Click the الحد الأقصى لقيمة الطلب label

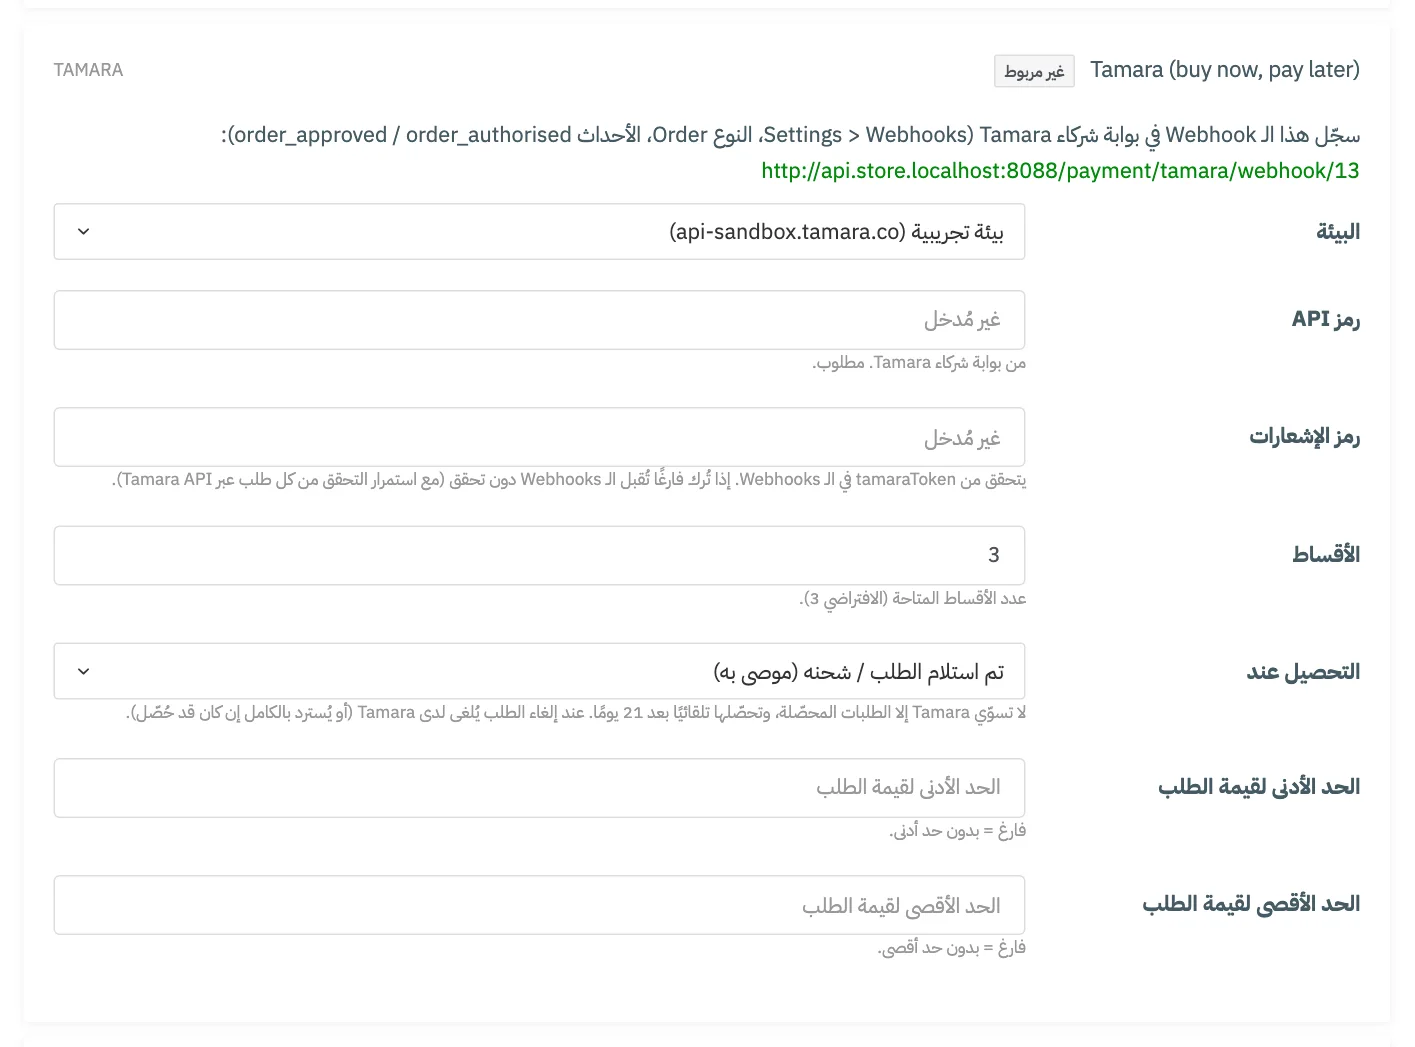click(x=1251, y=904)
